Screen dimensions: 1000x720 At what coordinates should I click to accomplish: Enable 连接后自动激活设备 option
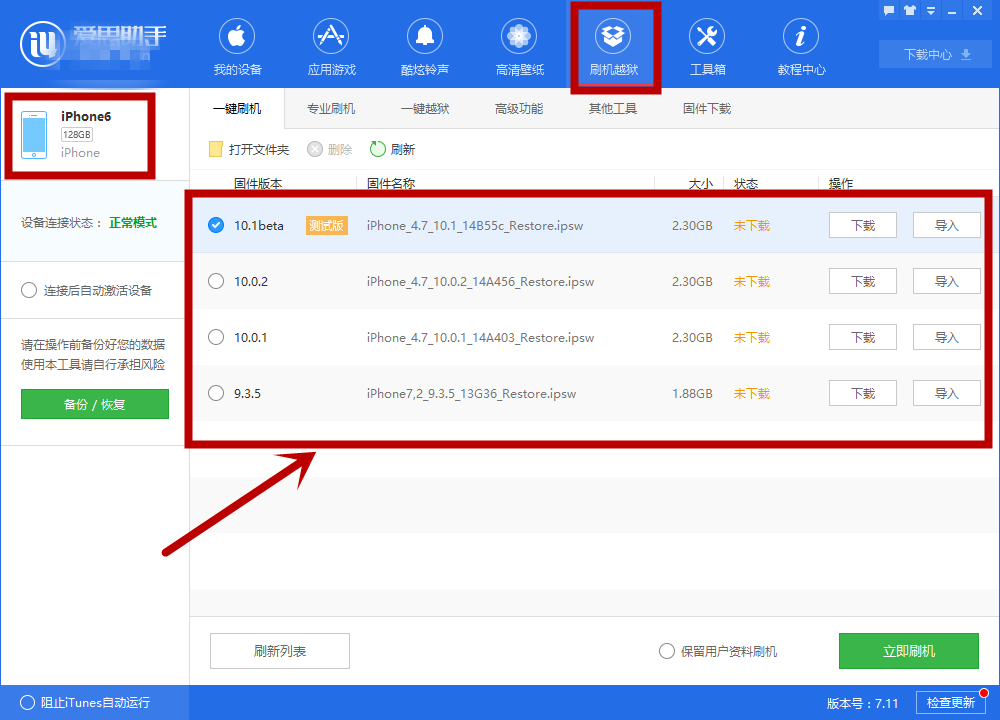[29, 290]
